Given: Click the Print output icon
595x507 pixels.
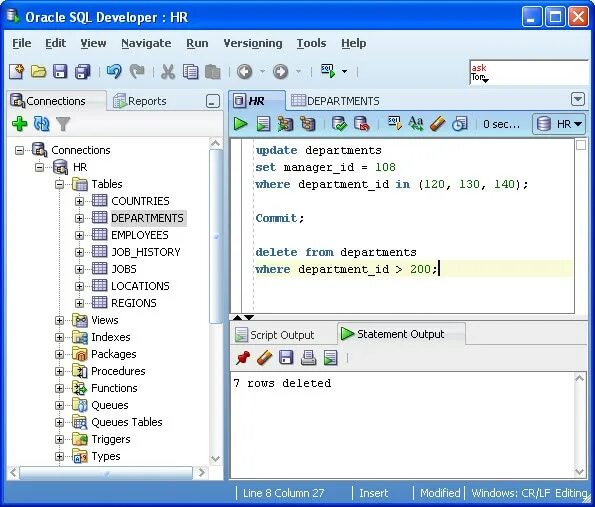Looking at the screenshot, I should 308,358.
